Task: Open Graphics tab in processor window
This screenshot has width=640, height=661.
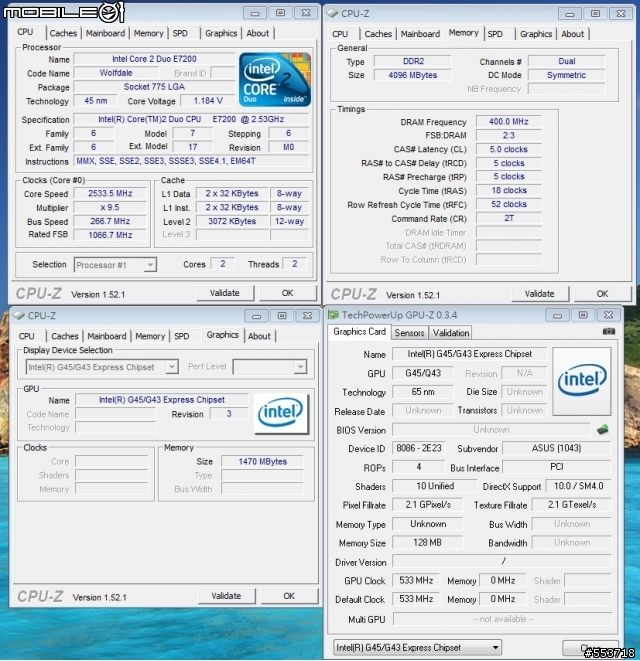Action: tap(221, 33)
